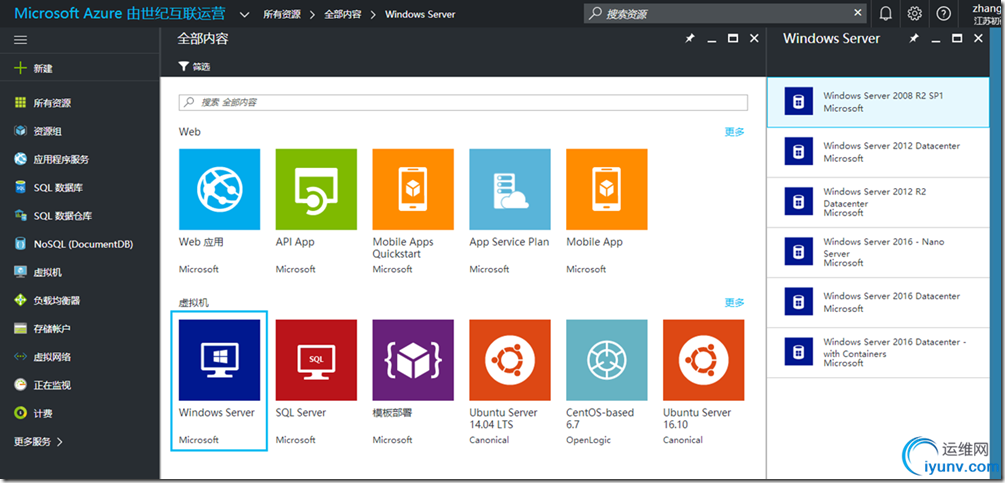Viewport: 1005px width, 483px height.
Task: Select the Windows Server tile
Action: click(219, 382)
